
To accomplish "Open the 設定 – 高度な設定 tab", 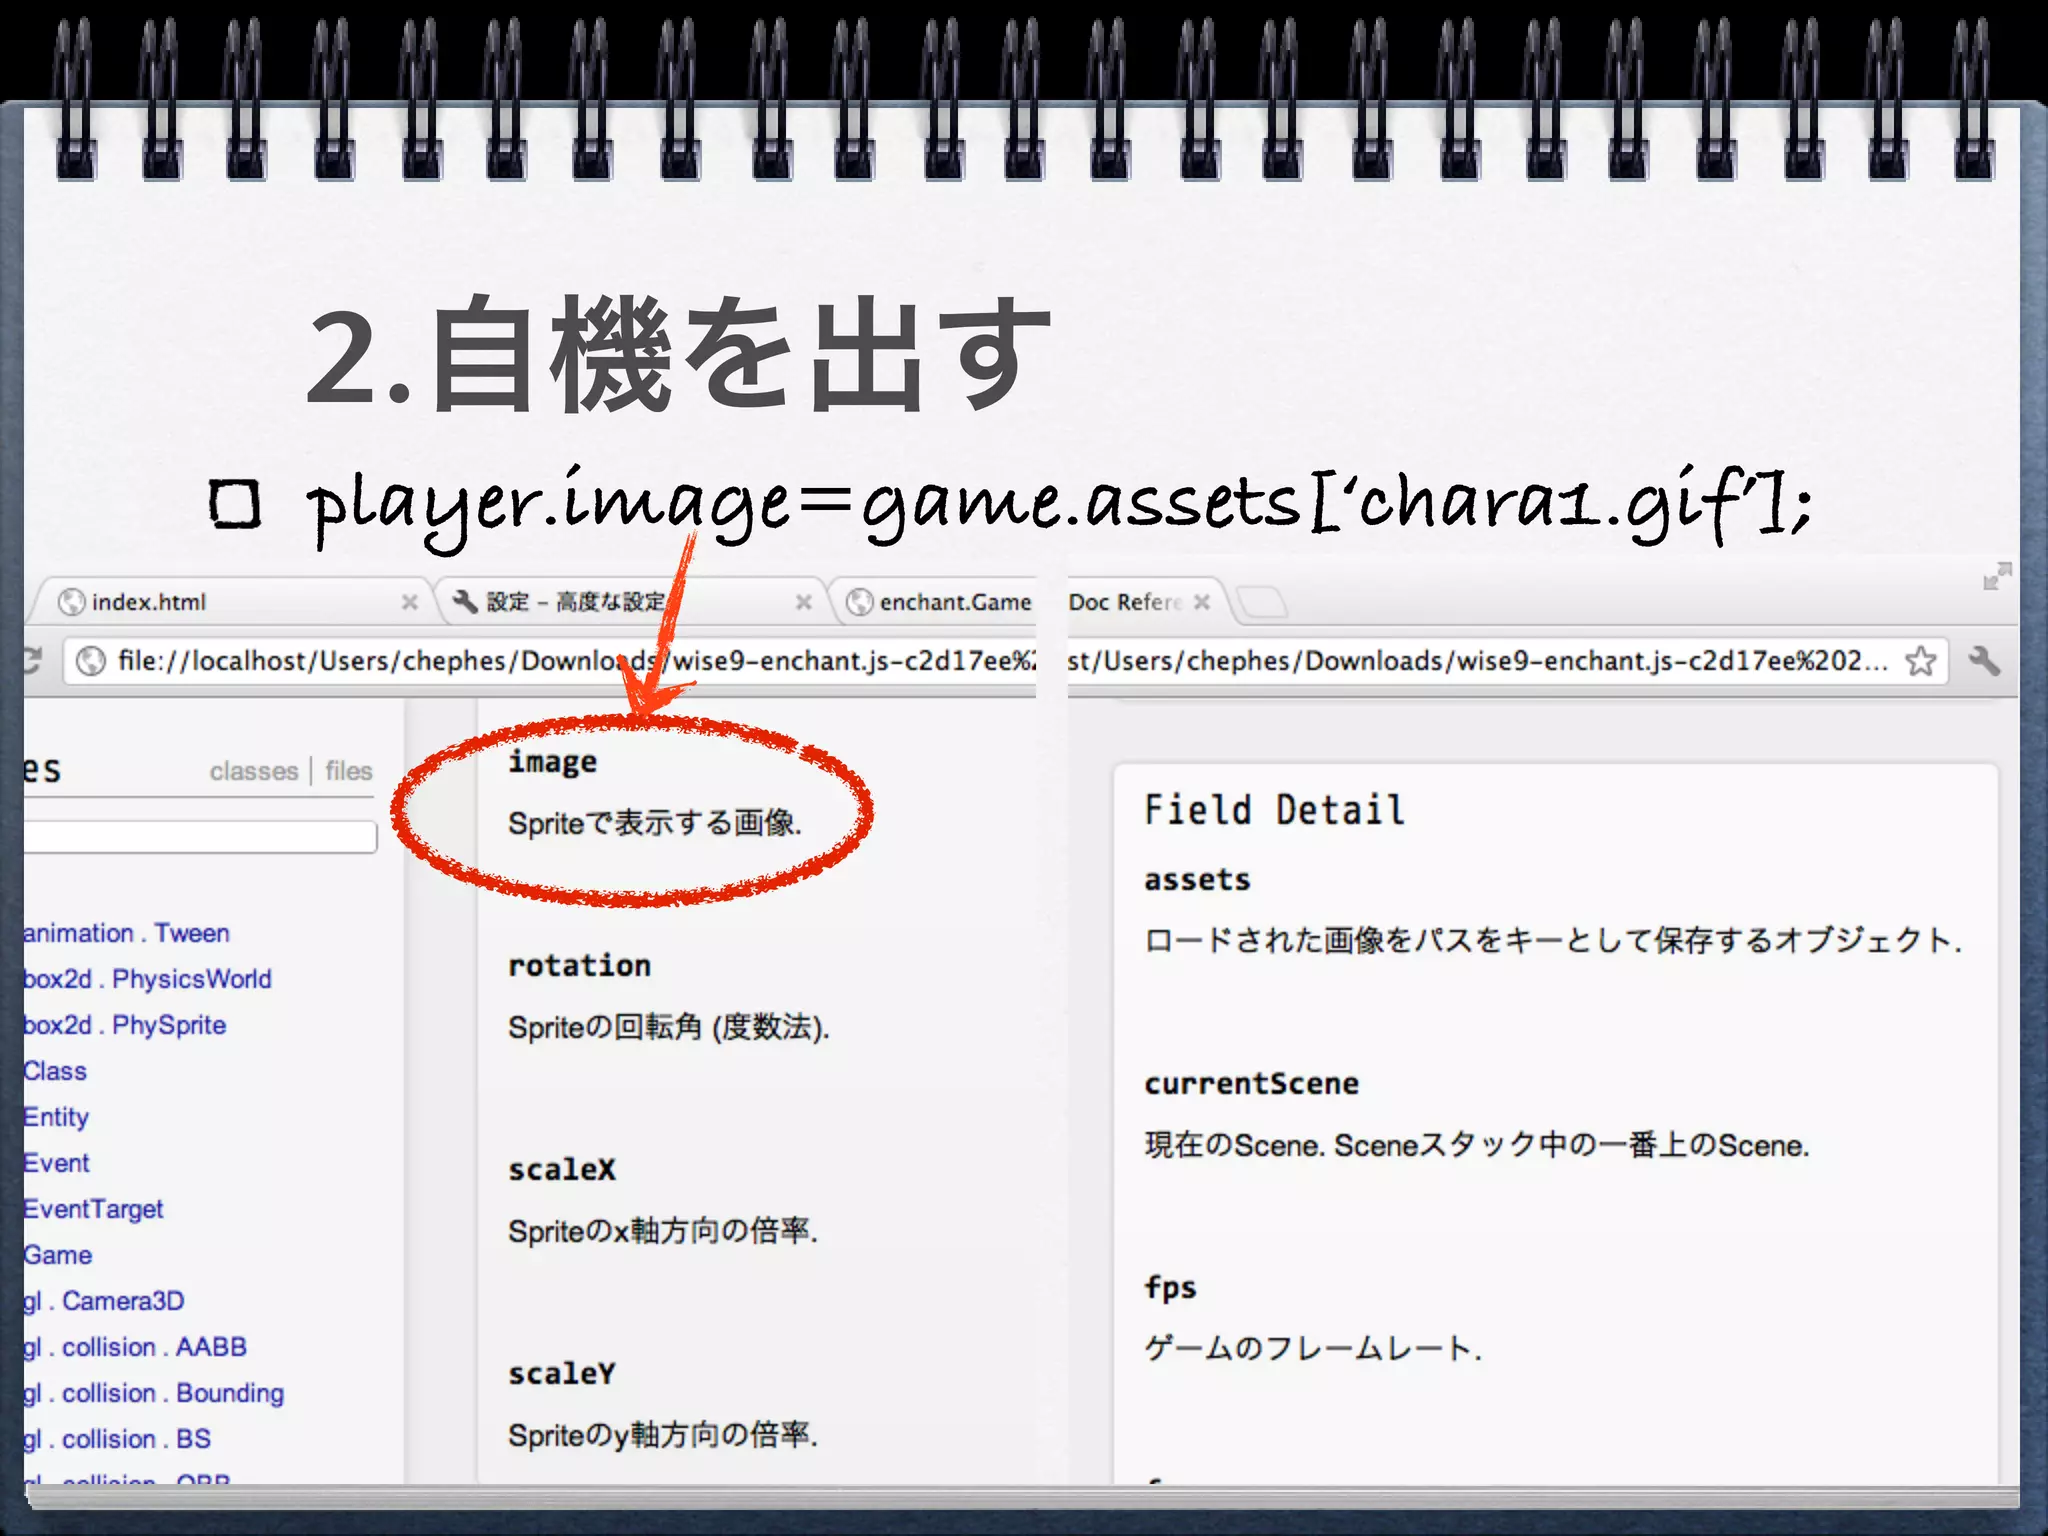I will [630, 602].
